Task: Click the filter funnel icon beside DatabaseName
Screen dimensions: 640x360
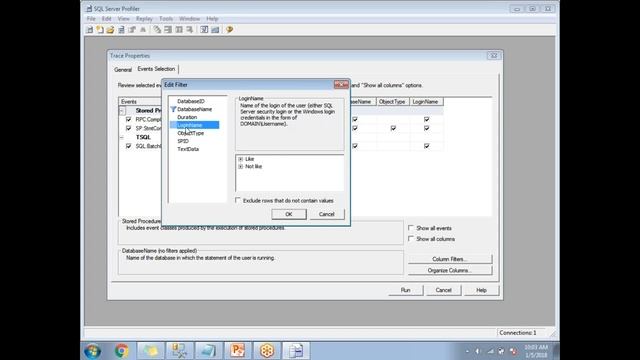Action: coord(173,109)
